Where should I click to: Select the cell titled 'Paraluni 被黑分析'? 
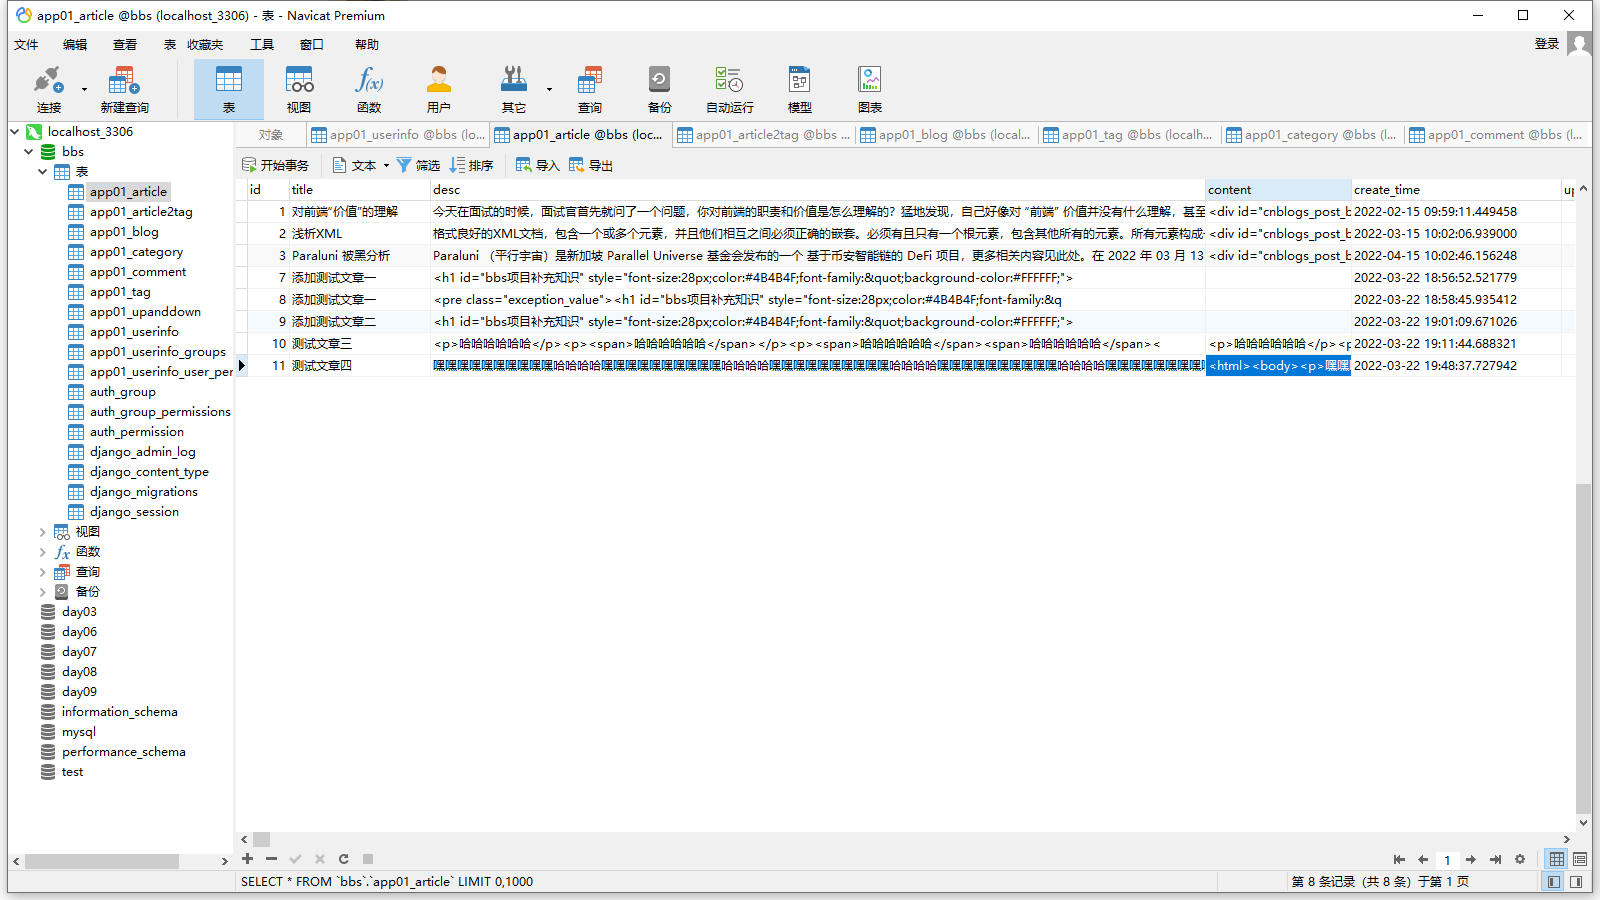(360, 255)
